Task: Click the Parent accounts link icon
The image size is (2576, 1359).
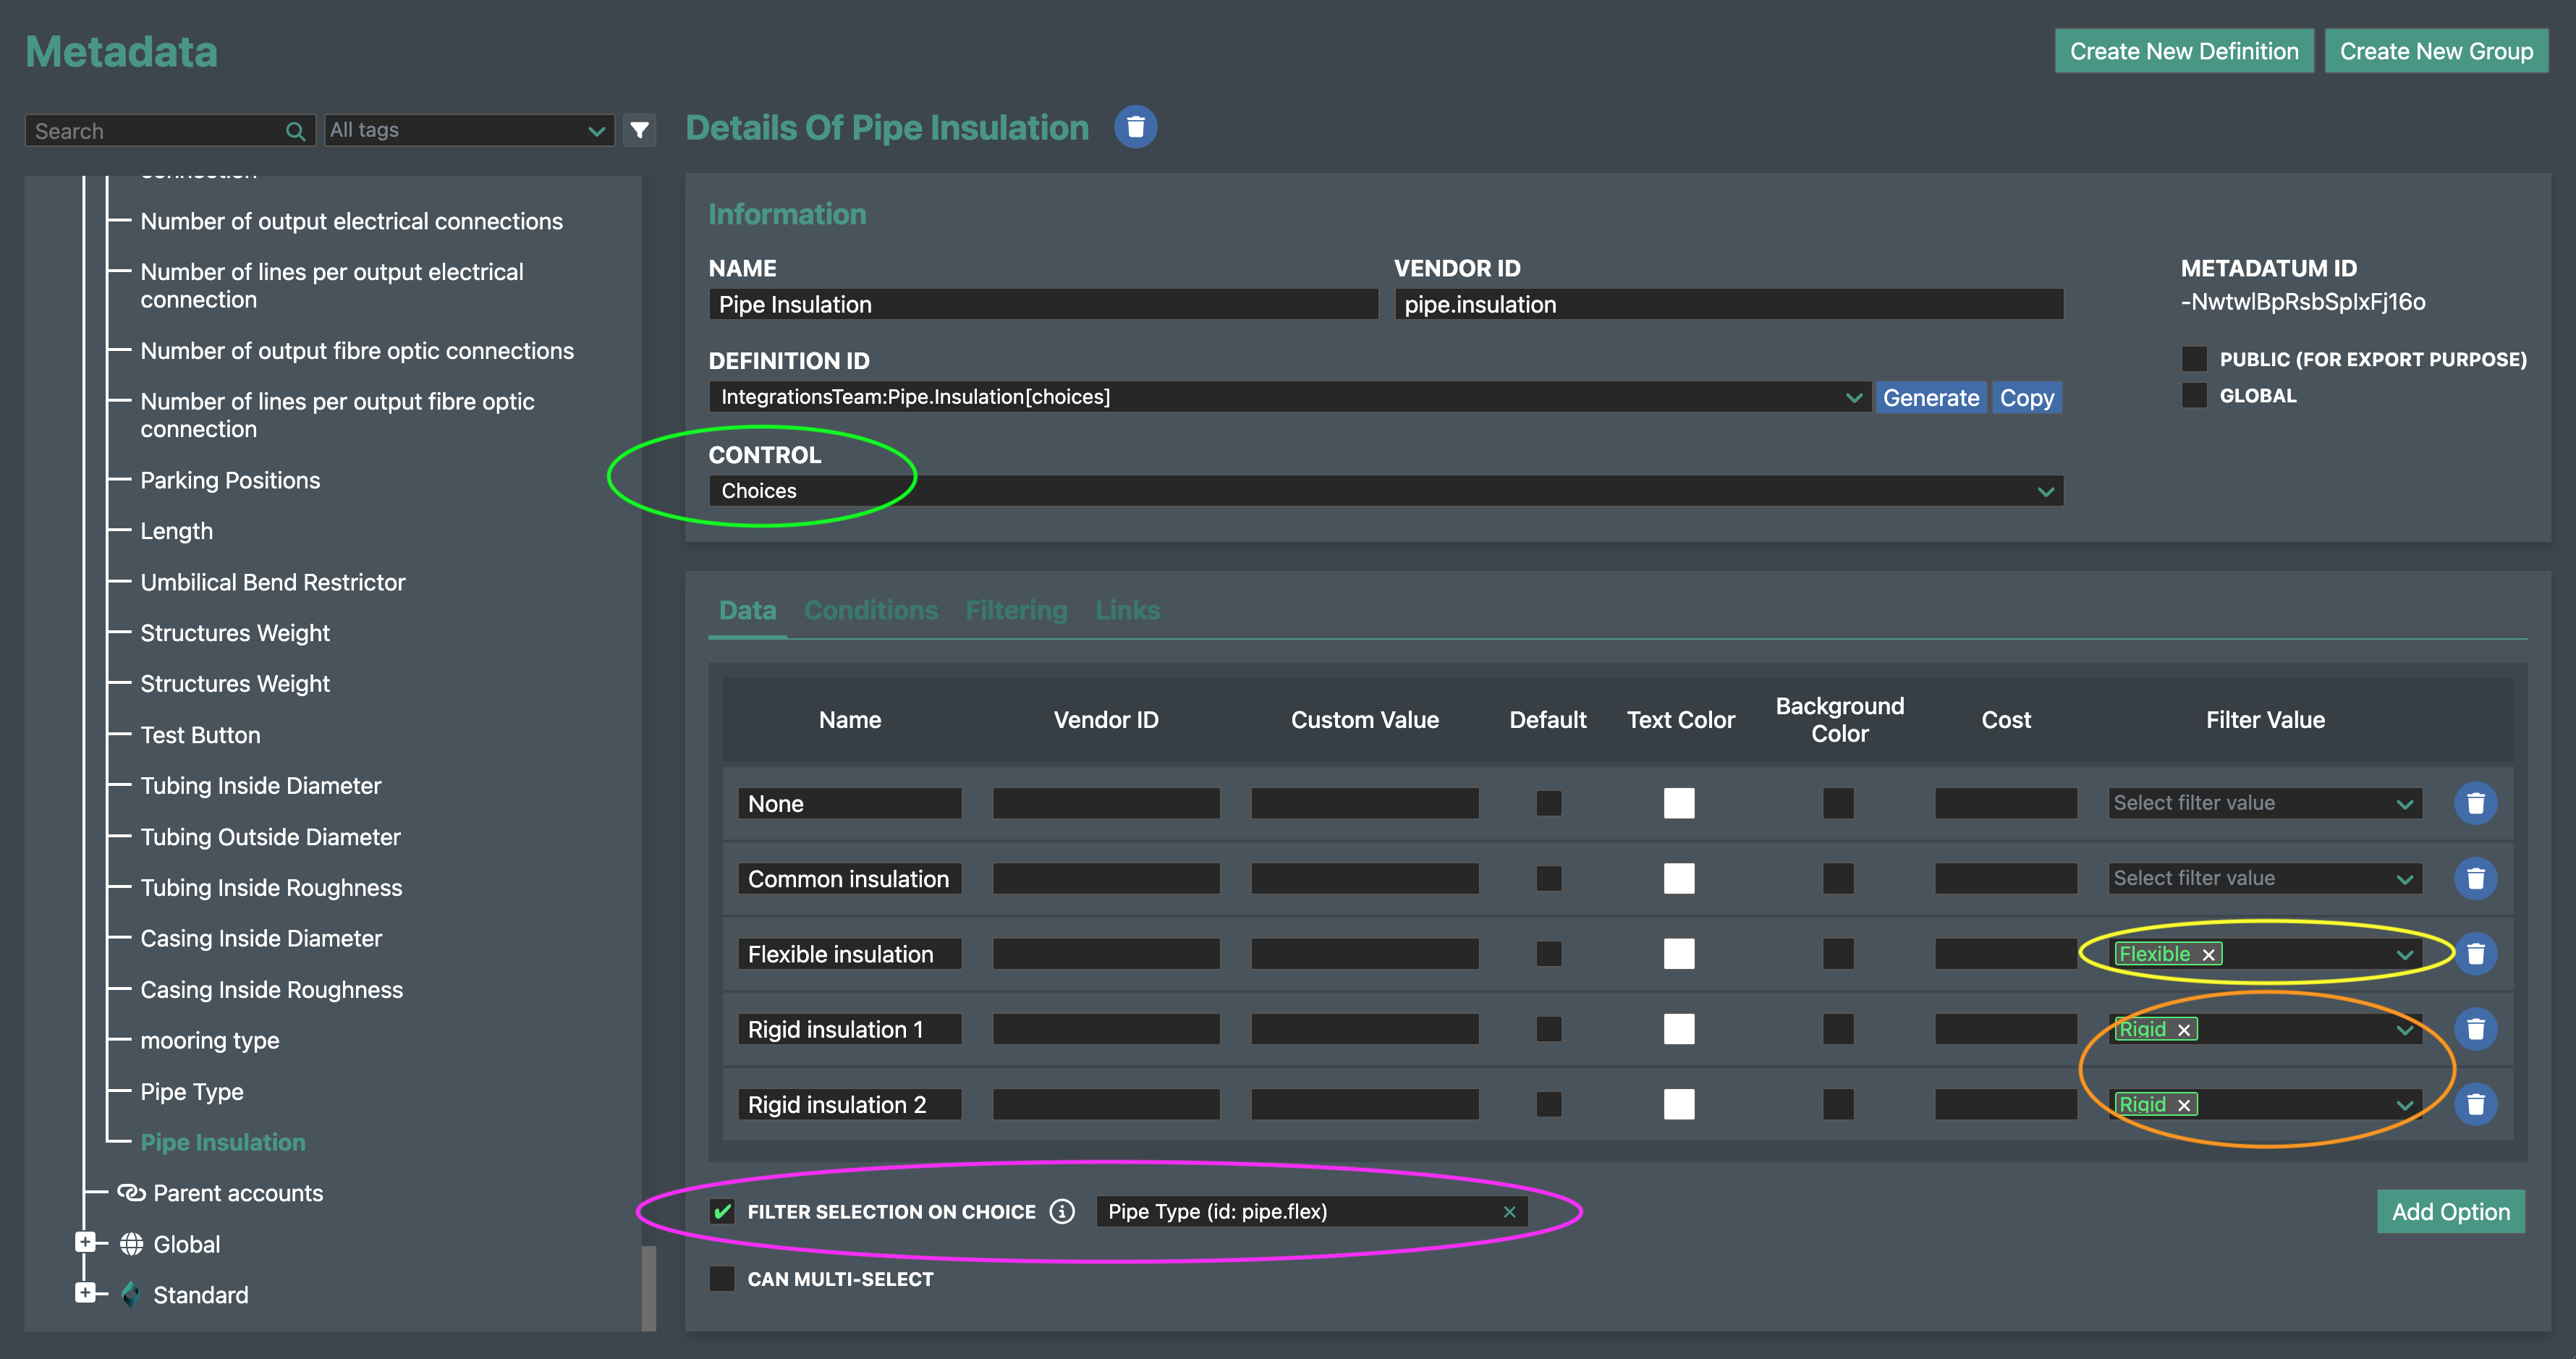Action: click(131, 1193)
